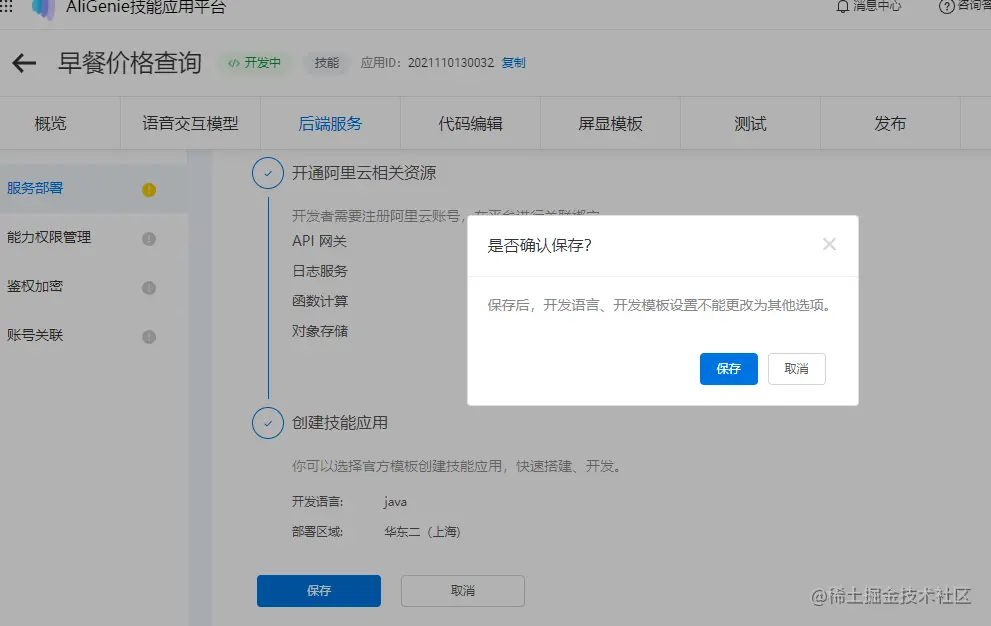This screenshot has height=626, width=991.
Task: Switch to the 概览 tab
Action: [x=51, y=123]
